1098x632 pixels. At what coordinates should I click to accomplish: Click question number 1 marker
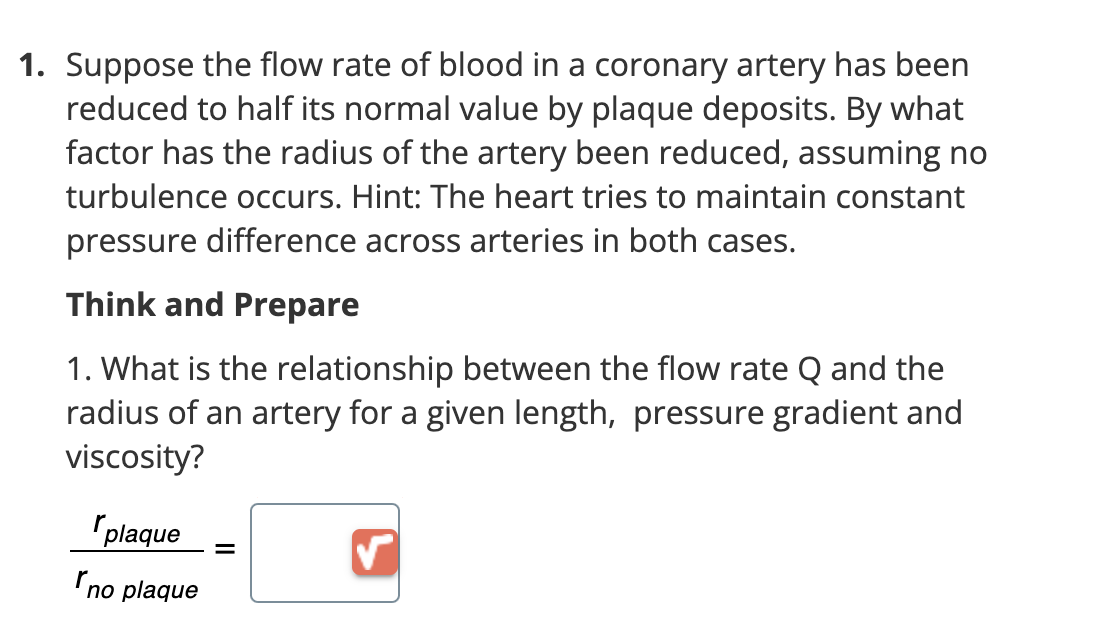[29, 64]
